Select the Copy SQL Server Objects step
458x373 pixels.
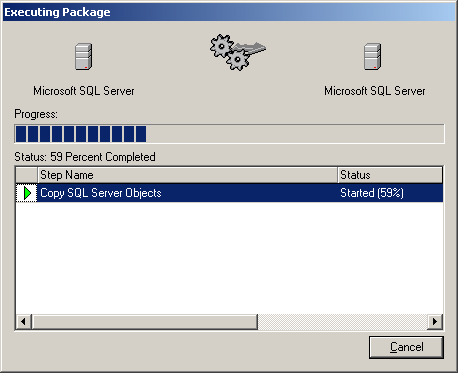point(229,193)
